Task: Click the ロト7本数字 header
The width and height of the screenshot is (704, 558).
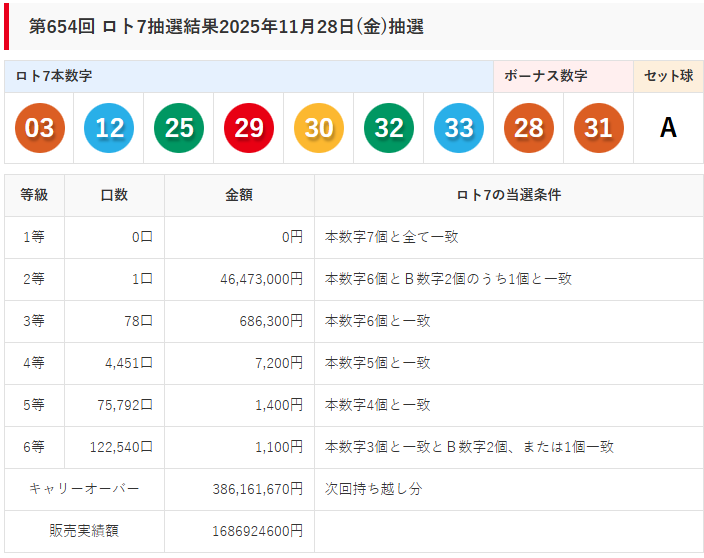Action: click(x=55, y=76)
